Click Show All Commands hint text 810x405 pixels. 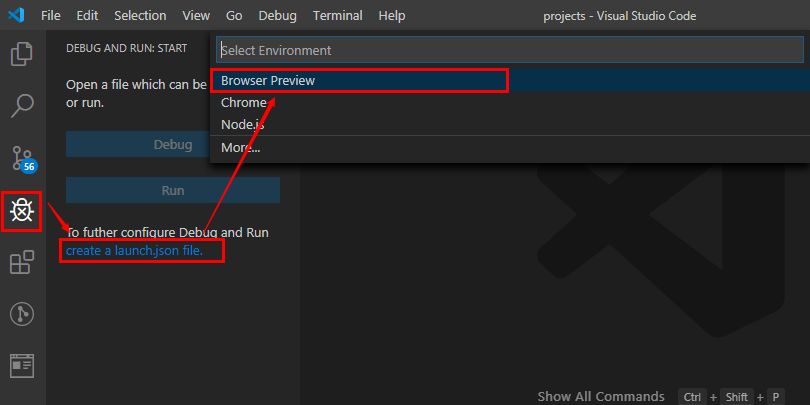click(601, 396)
